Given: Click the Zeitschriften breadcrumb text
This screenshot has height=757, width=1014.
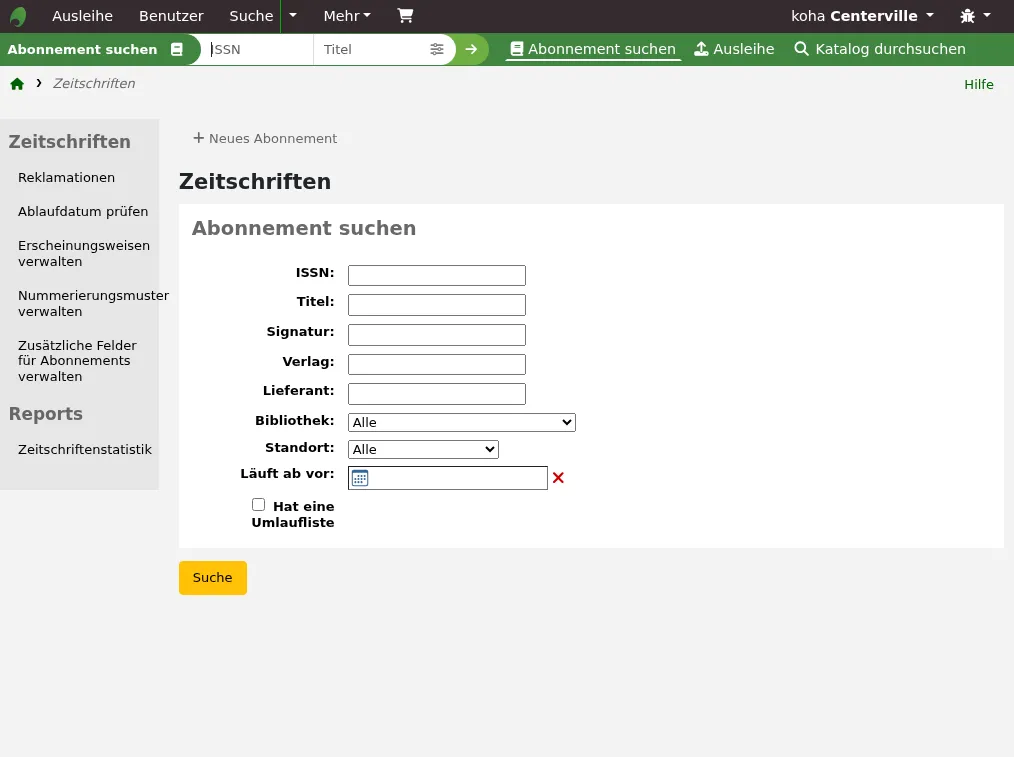Looking at the screenshot, I should pos(94,83).
